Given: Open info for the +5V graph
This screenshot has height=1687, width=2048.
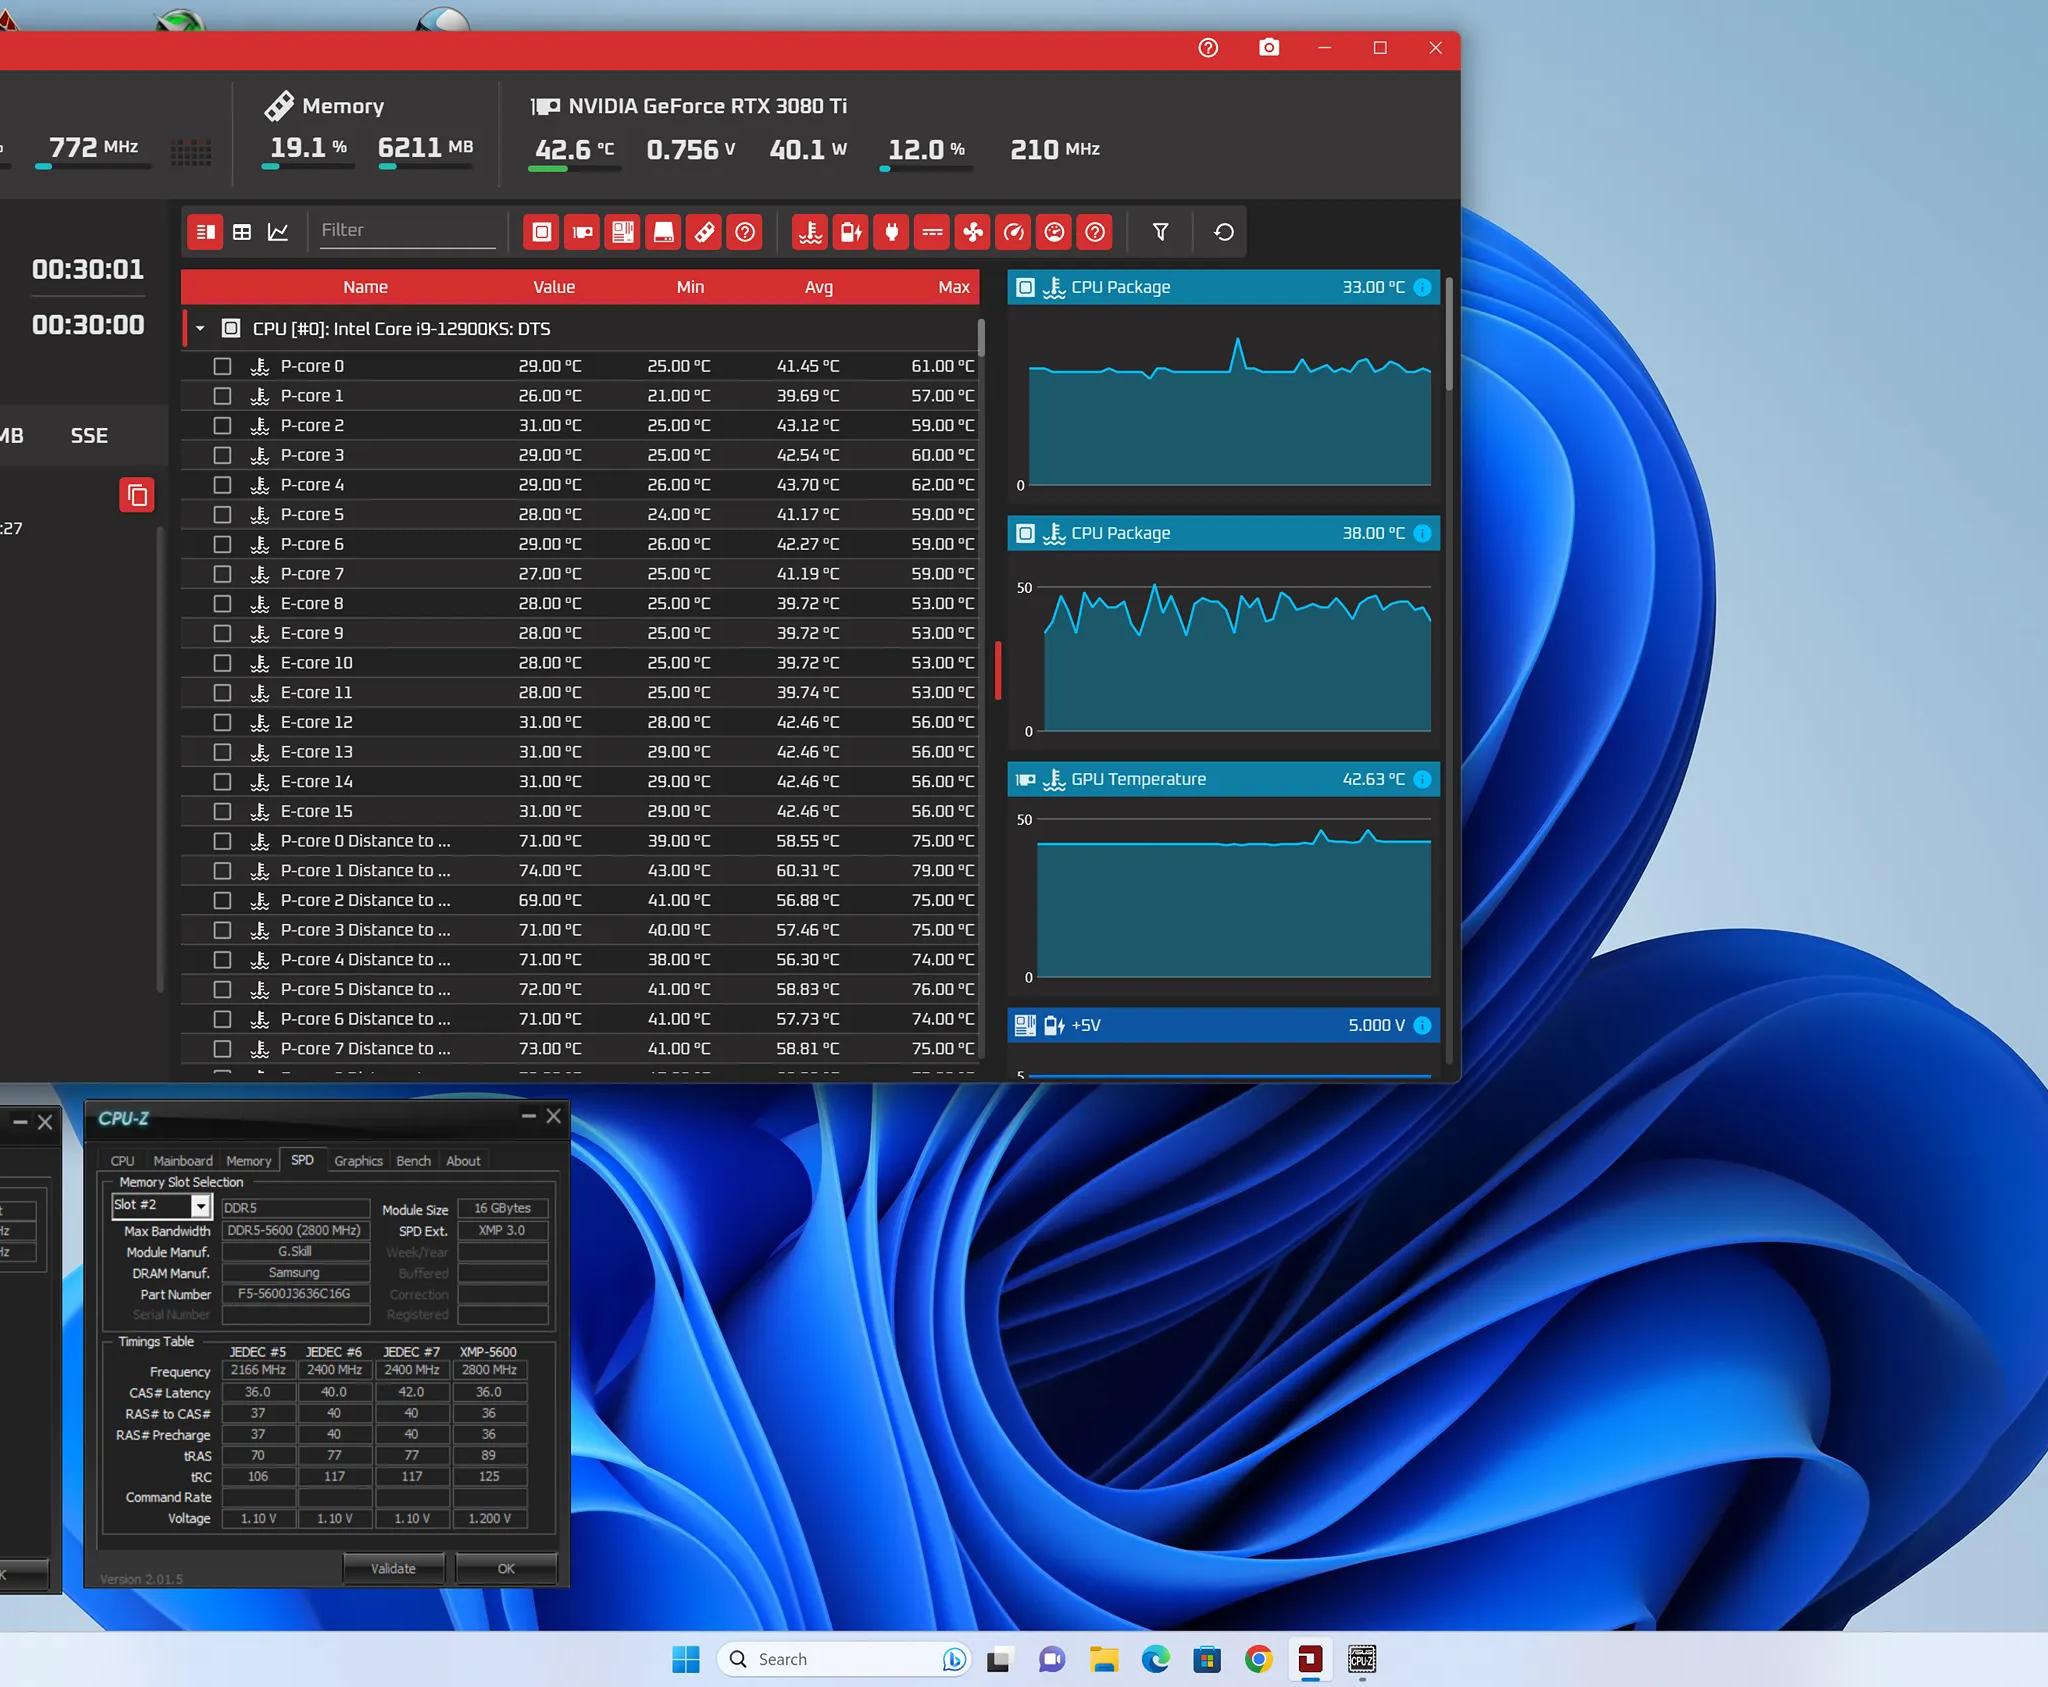Looking at the screenshot, I should click(x=1422, y=1025).
